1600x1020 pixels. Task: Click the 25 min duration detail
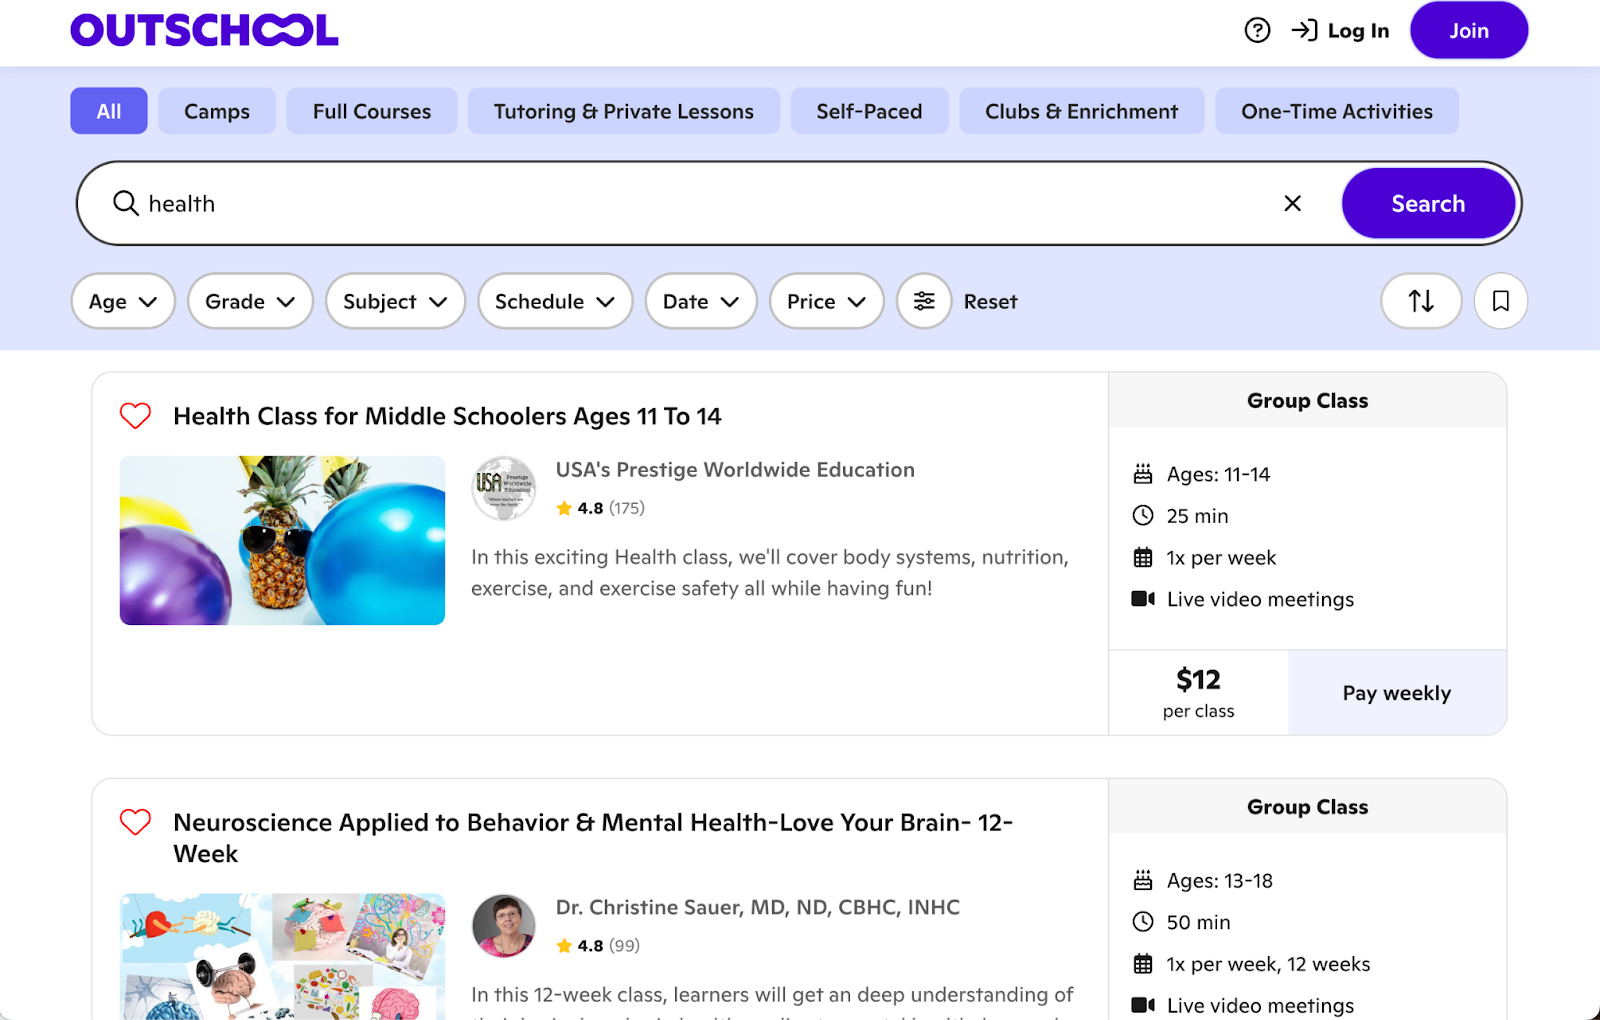tap(1180, 516)
